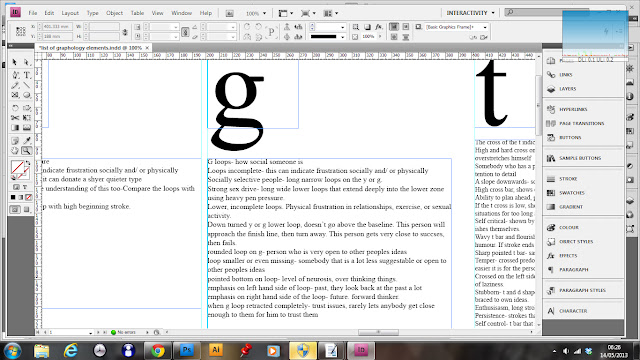This screenshot has height=360, width=640.
Task: Open the Links panel
Action: click(566, 75)
